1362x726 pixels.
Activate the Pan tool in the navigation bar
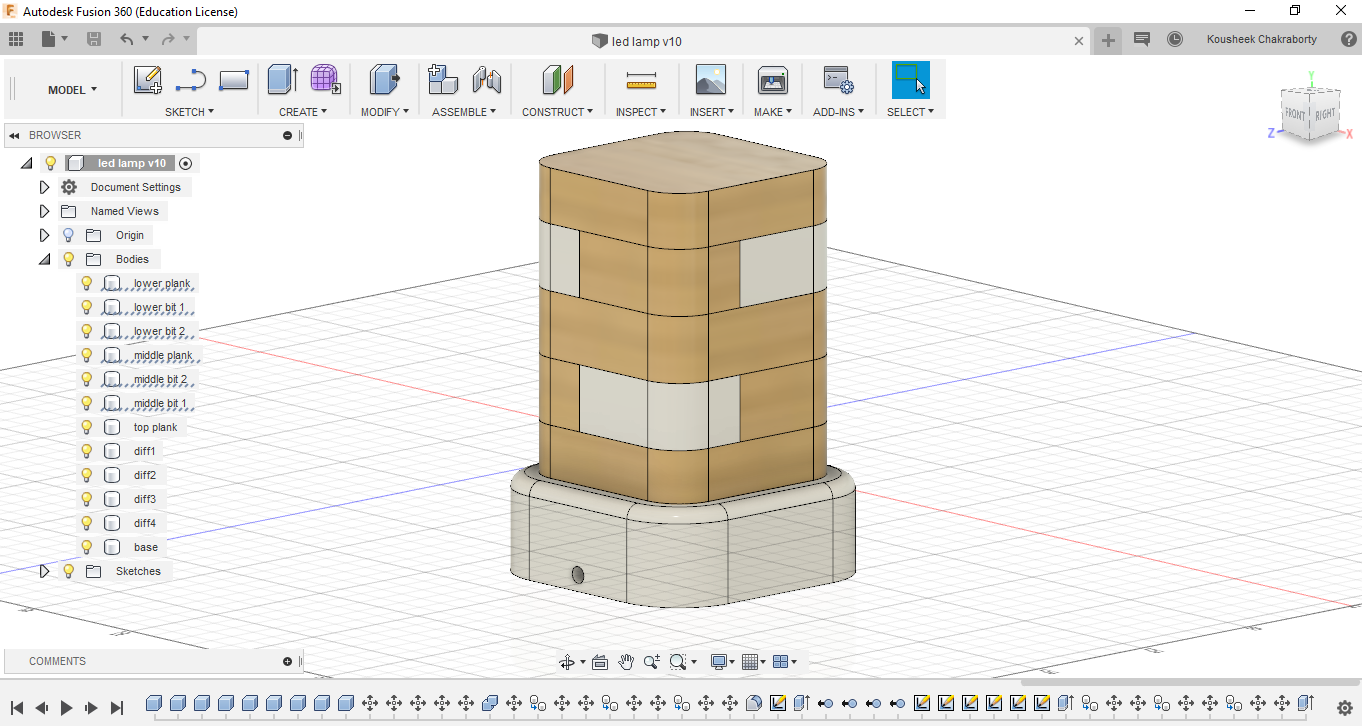[x=626, y=661]
